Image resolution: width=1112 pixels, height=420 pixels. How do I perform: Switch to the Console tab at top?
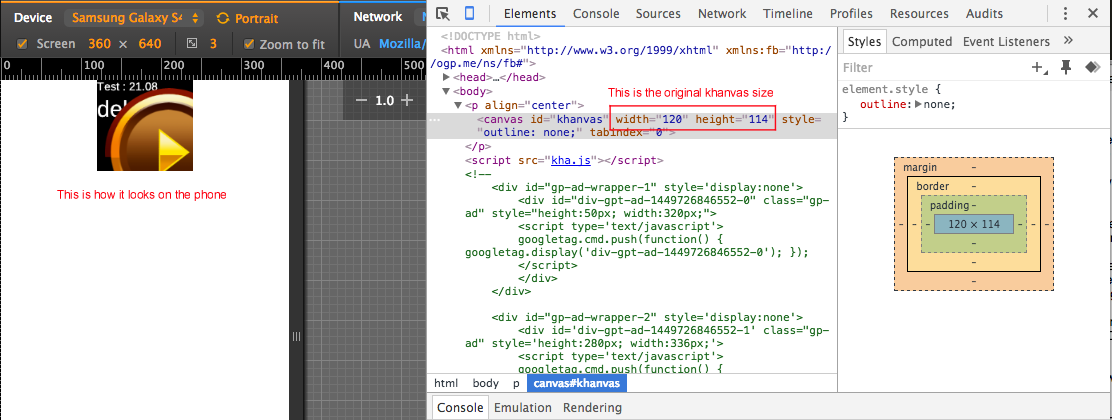[596, 13]
